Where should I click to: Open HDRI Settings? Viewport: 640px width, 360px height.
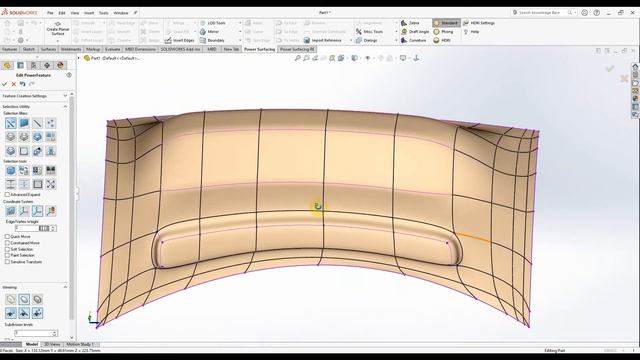tap(479, 23)
